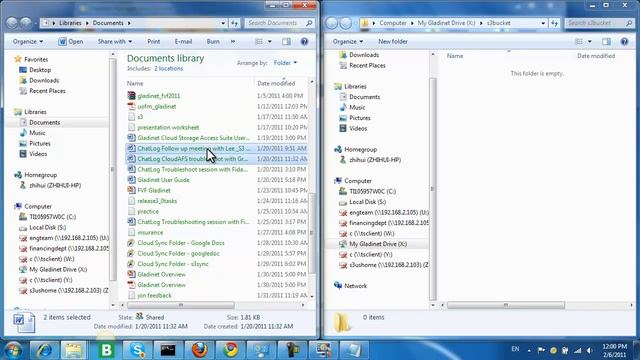Screen dimensions: 640x360
Task: Click Open button in toolbar
Action: [71, 42]
